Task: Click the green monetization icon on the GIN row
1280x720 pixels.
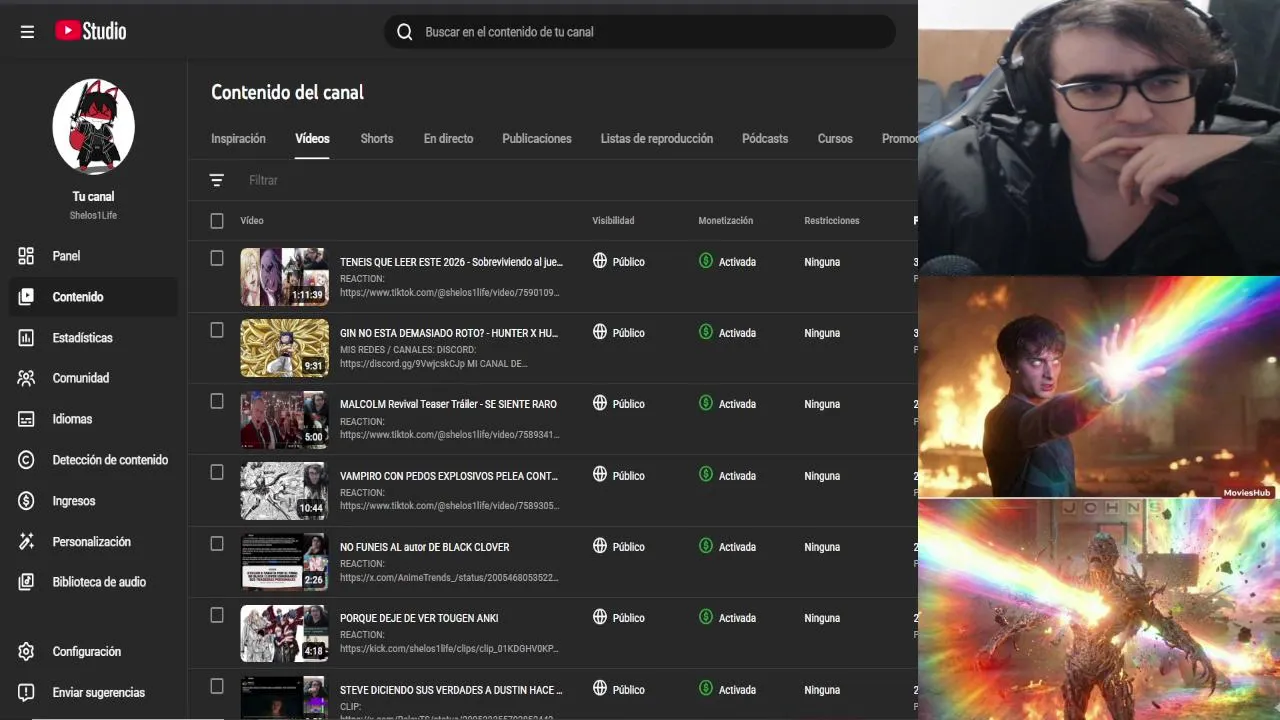Action: click(x=706, y=332)
